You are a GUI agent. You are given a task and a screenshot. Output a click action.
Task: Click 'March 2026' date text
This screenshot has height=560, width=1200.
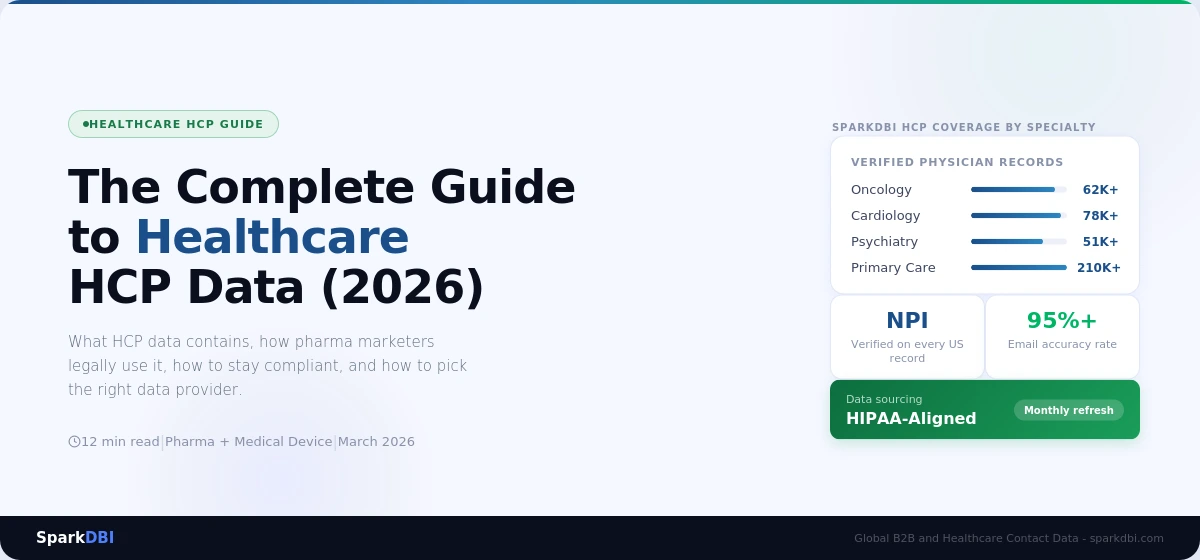(x=376, y=442)
